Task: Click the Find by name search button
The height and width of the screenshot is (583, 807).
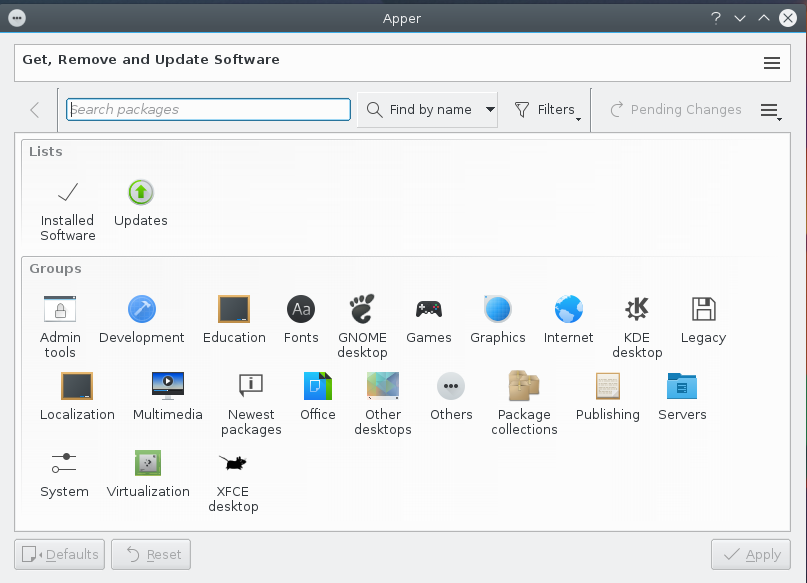Action: coord(419,110)
